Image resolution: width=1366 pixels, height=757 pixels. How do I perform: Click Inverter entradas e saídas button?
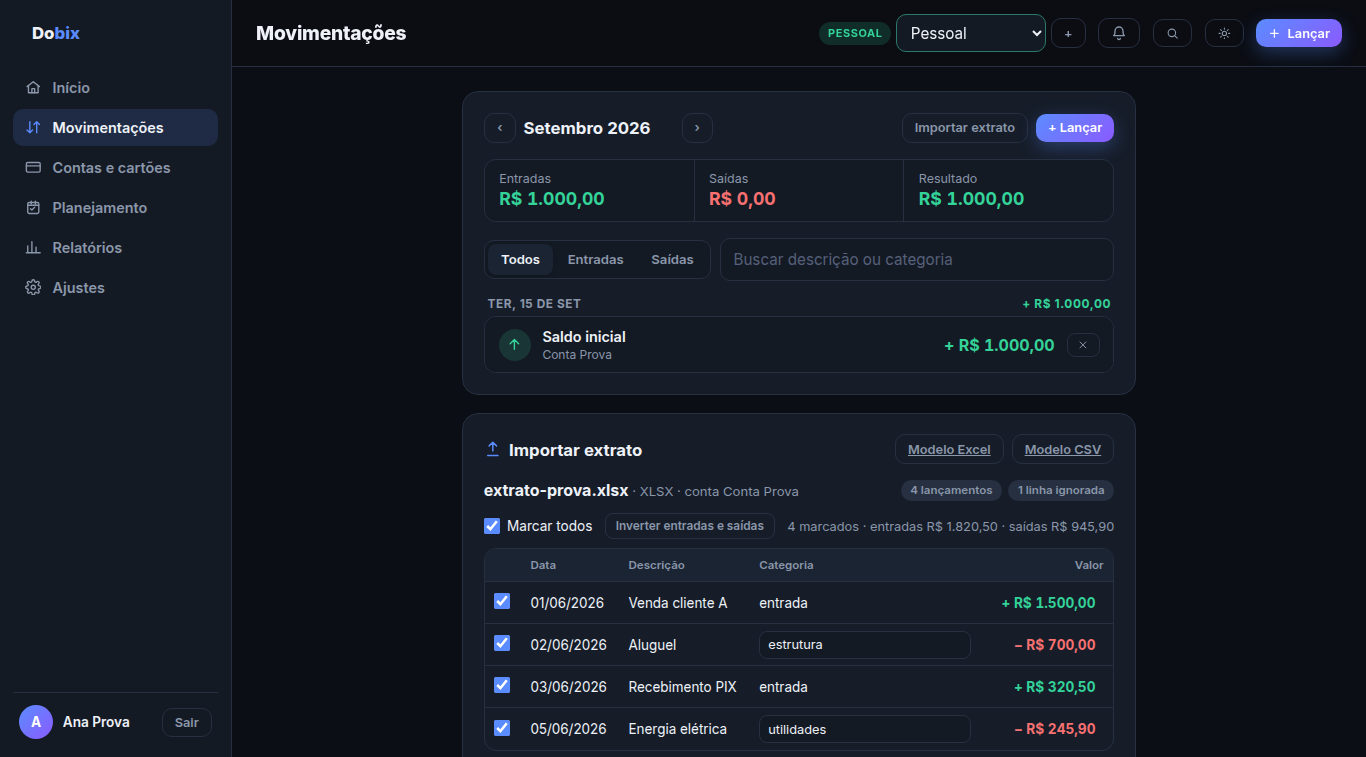pyautogui.click(x=690, y=526)
